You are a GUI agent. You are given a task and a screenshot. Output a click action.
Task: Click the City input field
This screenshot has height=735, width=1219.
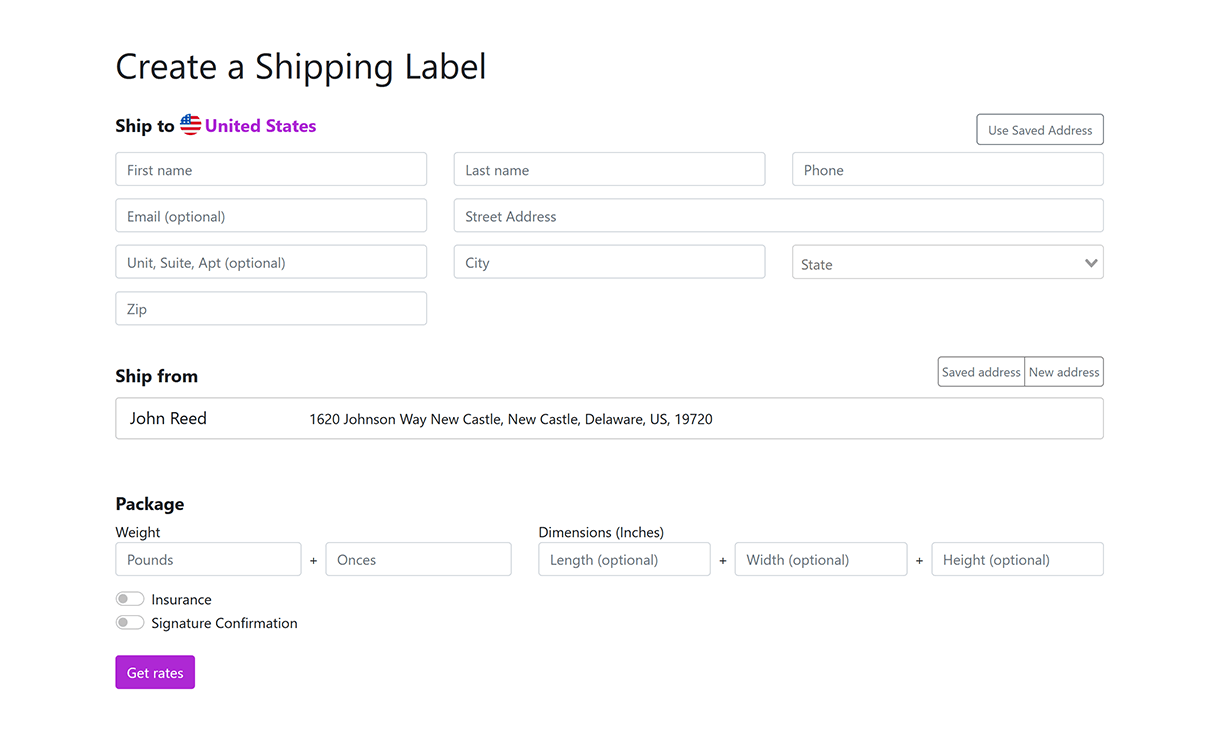(x=609, y=263)
